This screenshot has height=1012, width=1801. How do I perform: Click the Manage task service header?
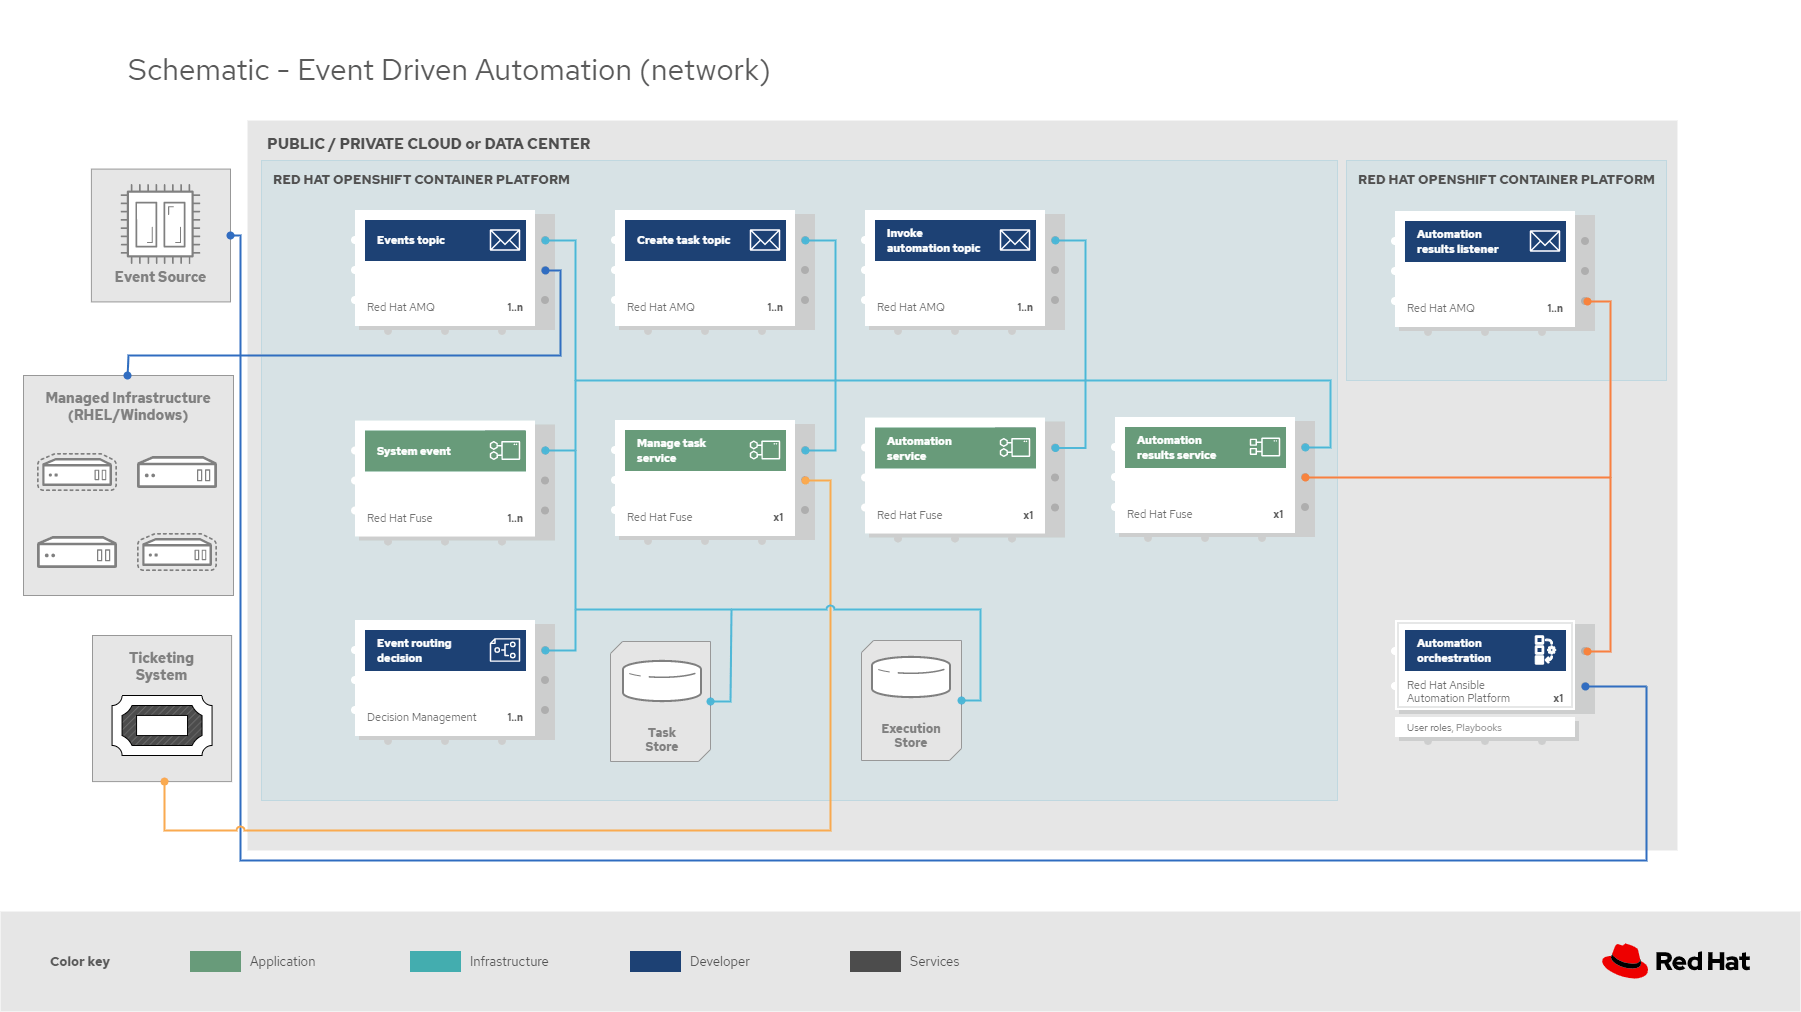[705, 450]
